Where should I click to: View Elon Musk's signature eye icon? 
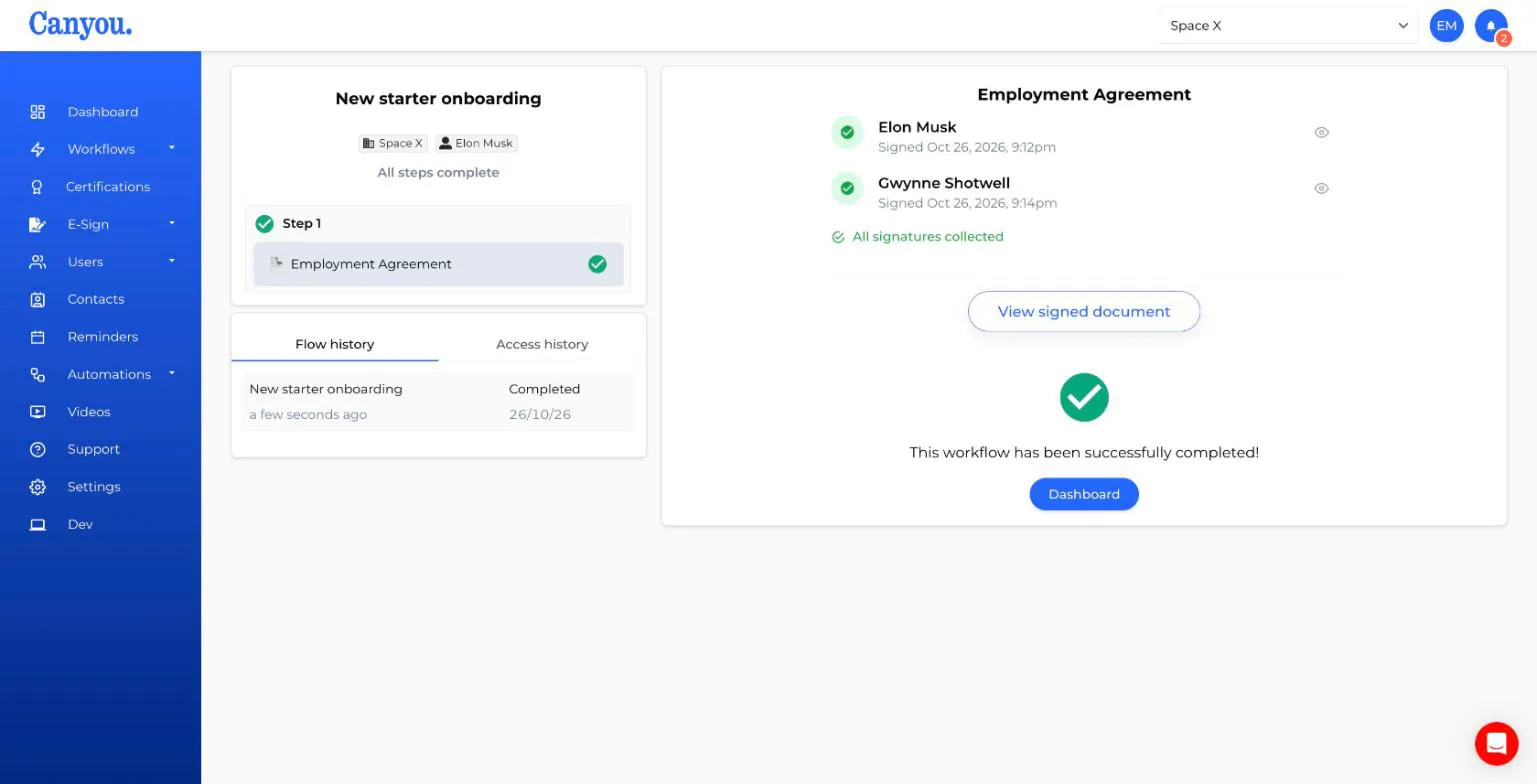click(1321, 132)
